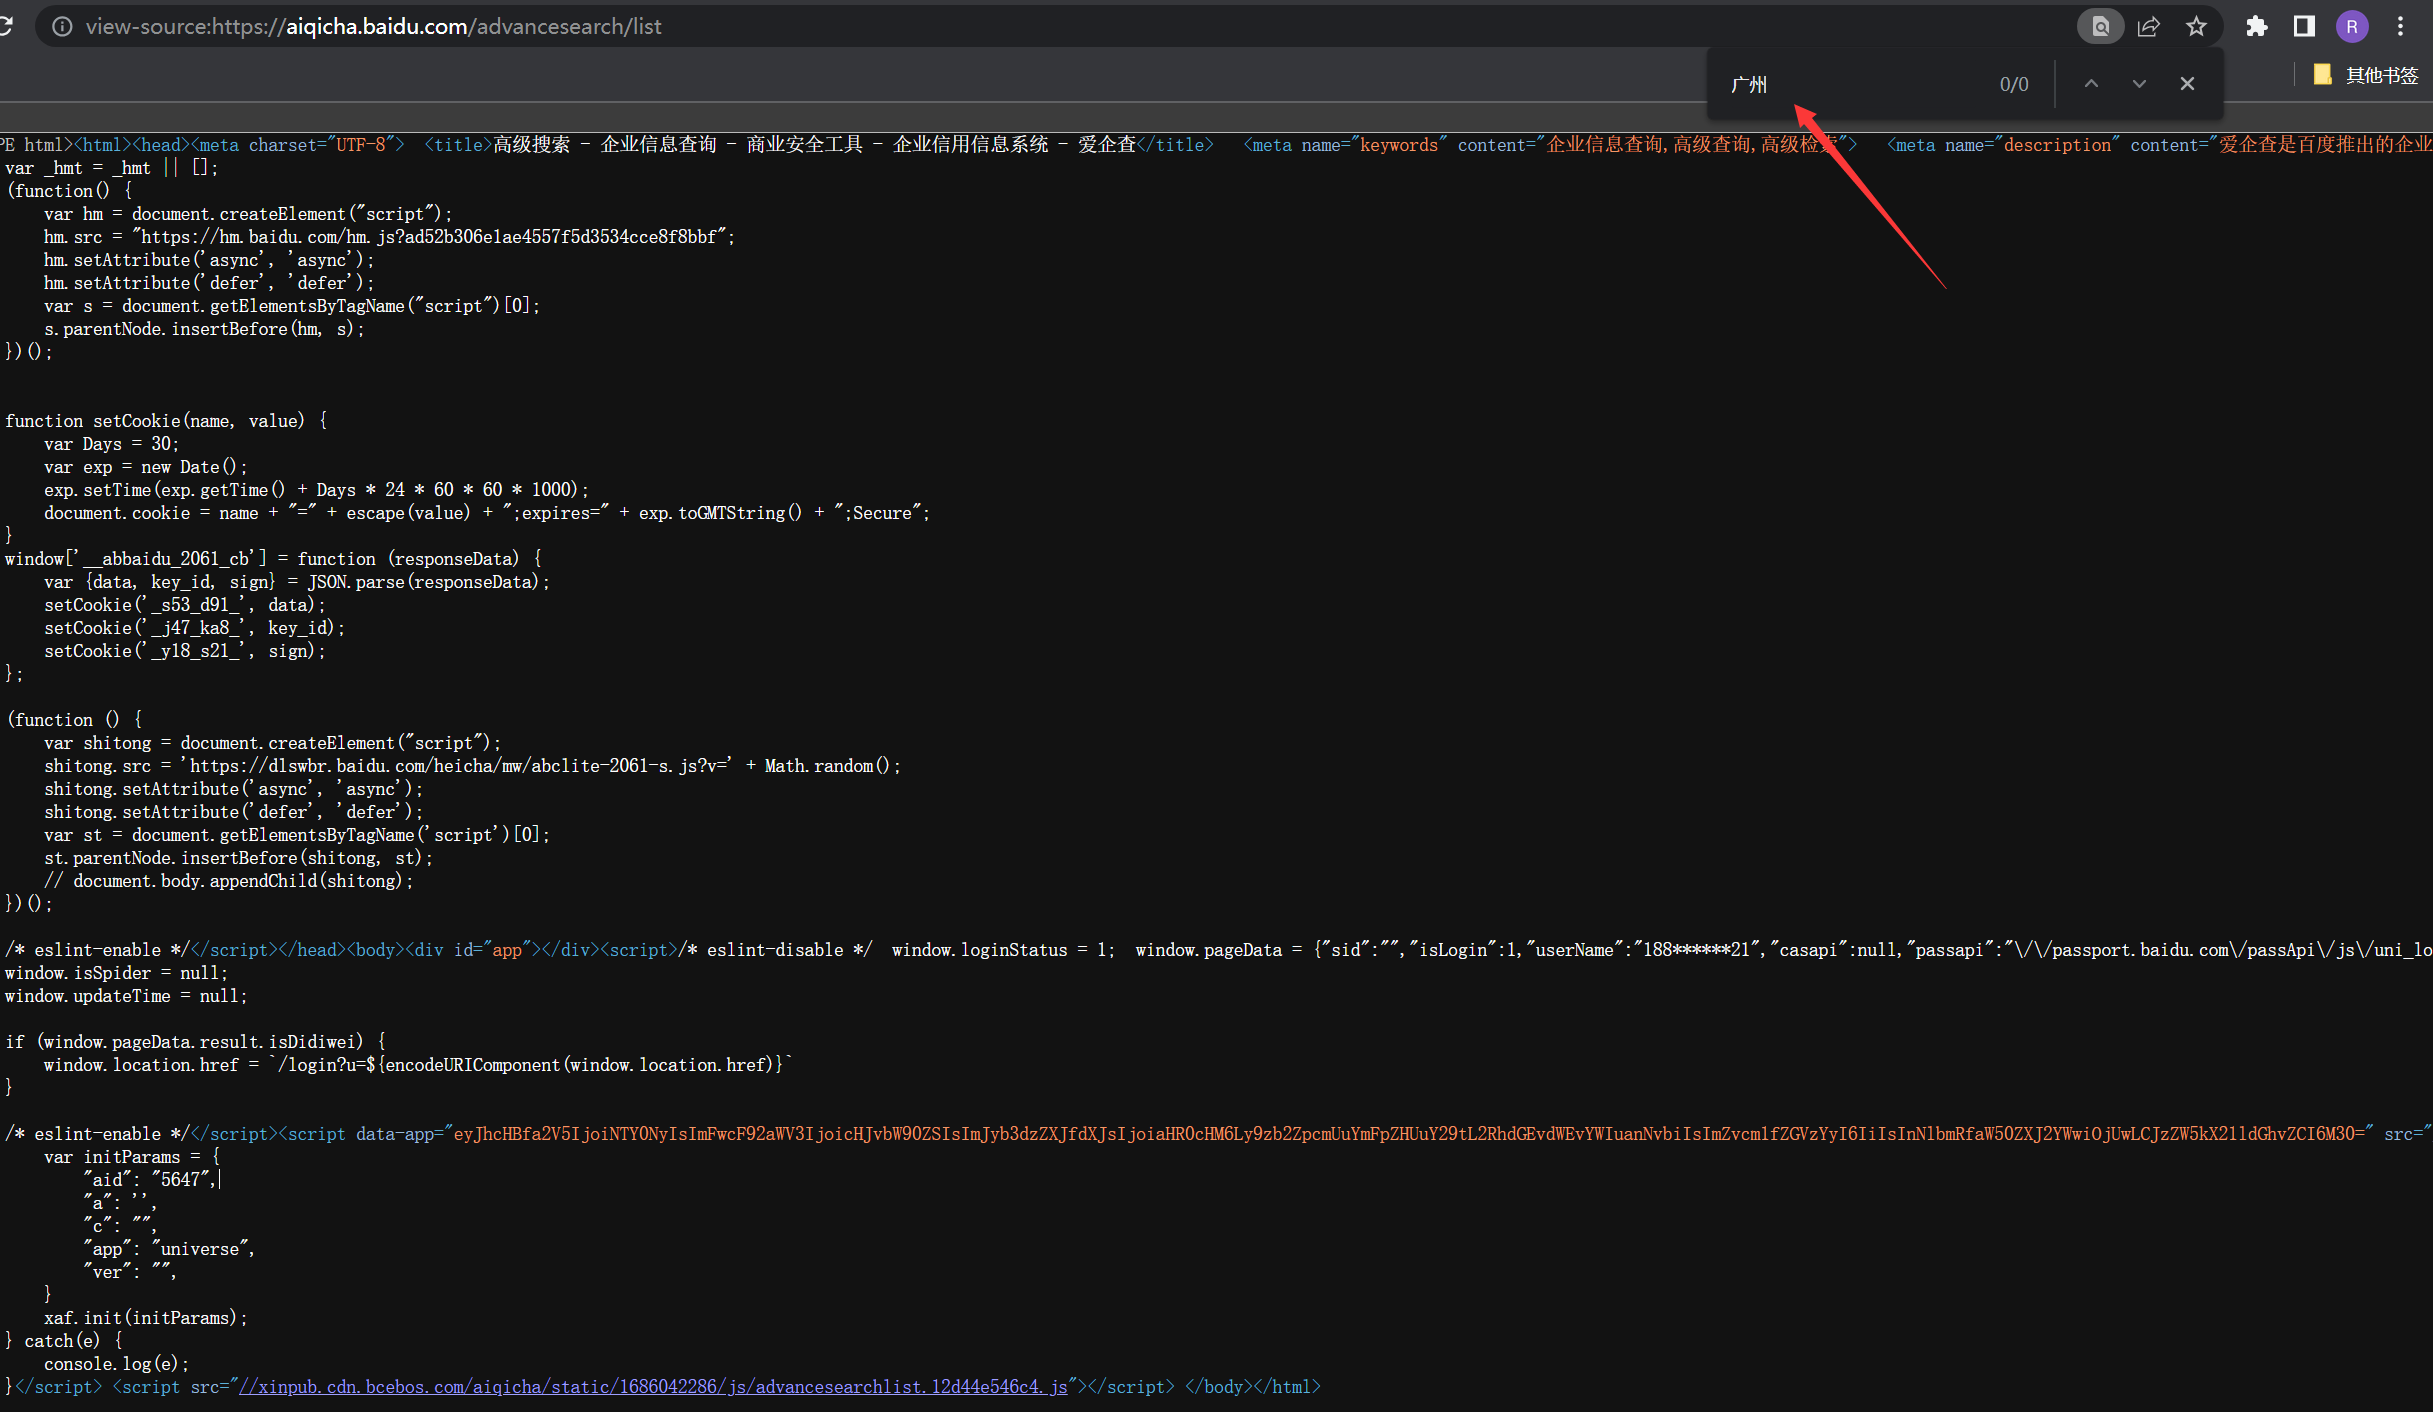Screen dimensions: 2433x1412
Task: Open the Chrome three-dot menu
Action: [x=2400, y=26]
